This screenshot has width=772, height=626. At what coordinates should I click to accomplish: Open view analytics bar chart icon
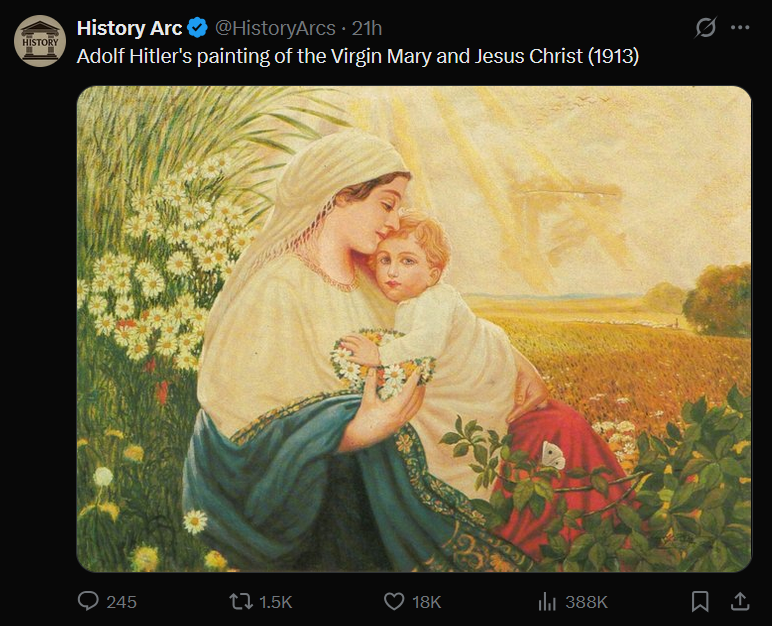coord(547,601)
